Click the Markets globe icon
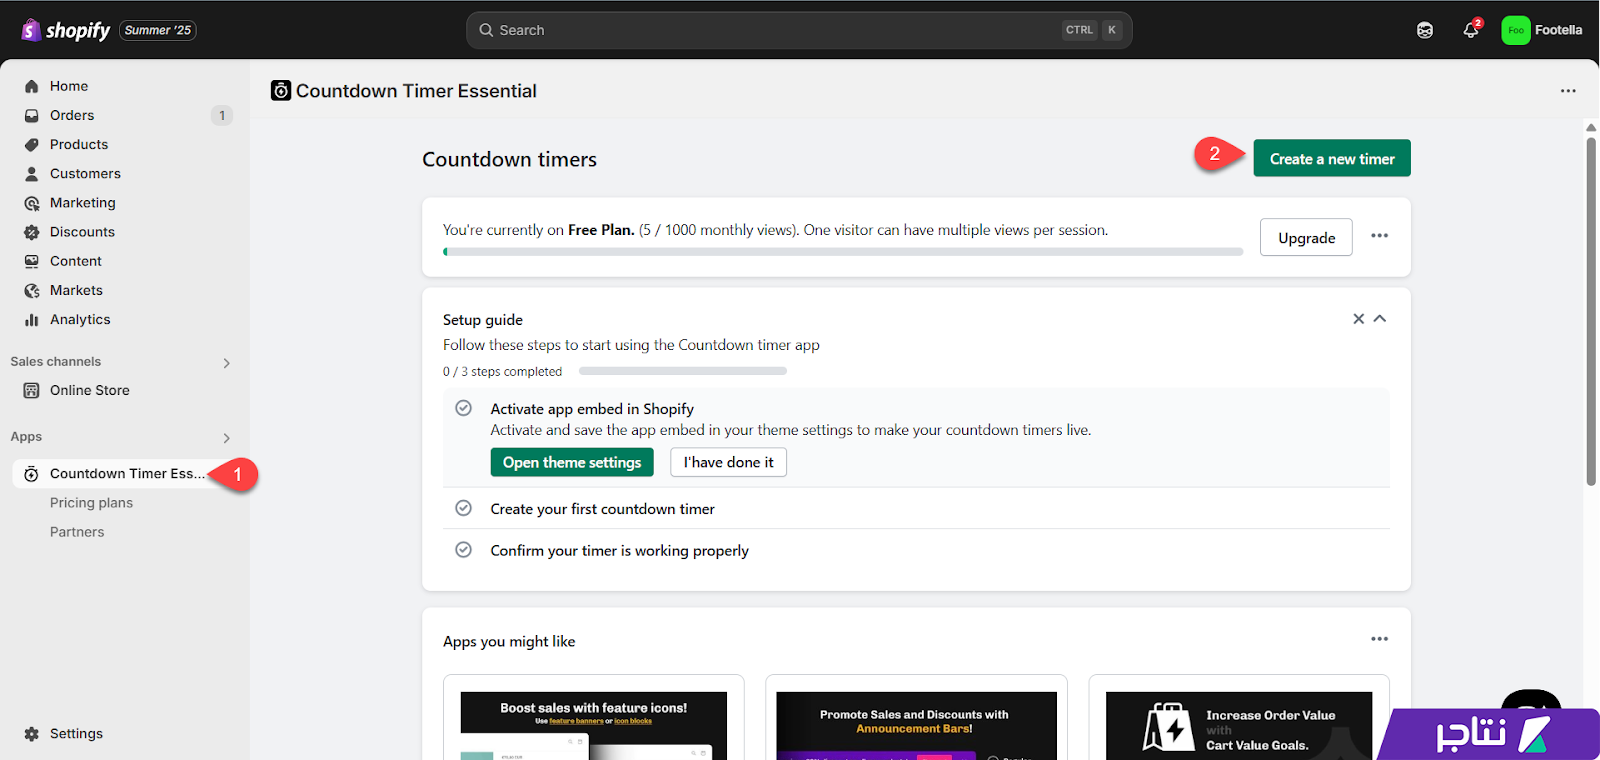The width and height of the screenshot is (1600, 760). click(32, 290)
